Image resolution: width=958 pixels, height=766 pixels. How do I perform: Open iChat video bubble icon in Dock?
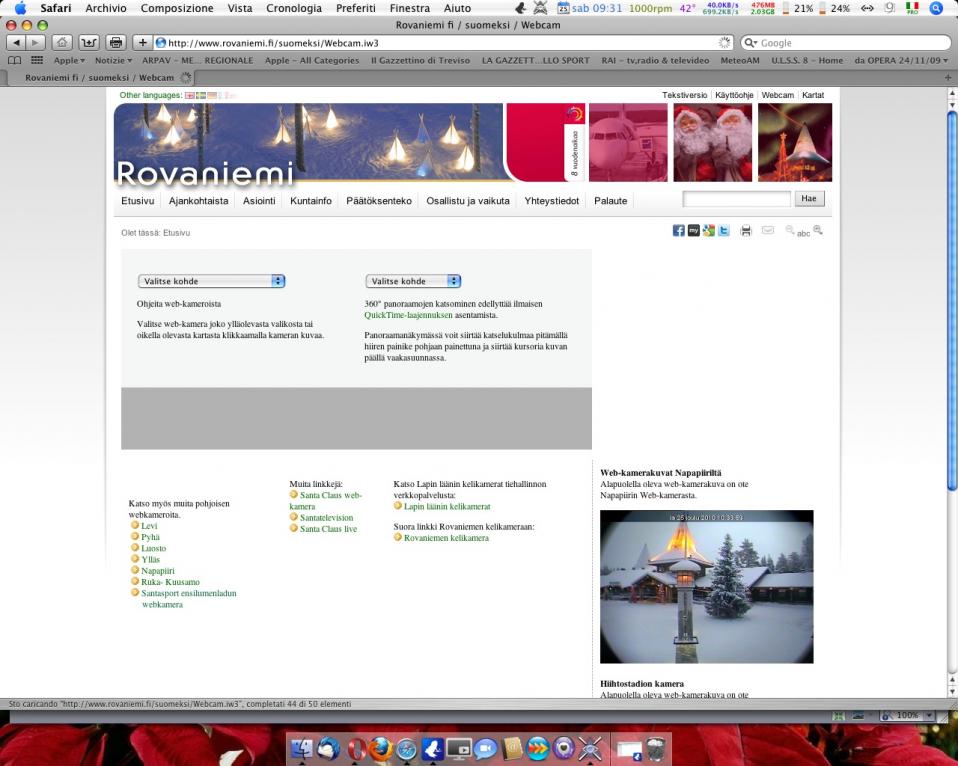pyautogui.click(x=486, y=749)
